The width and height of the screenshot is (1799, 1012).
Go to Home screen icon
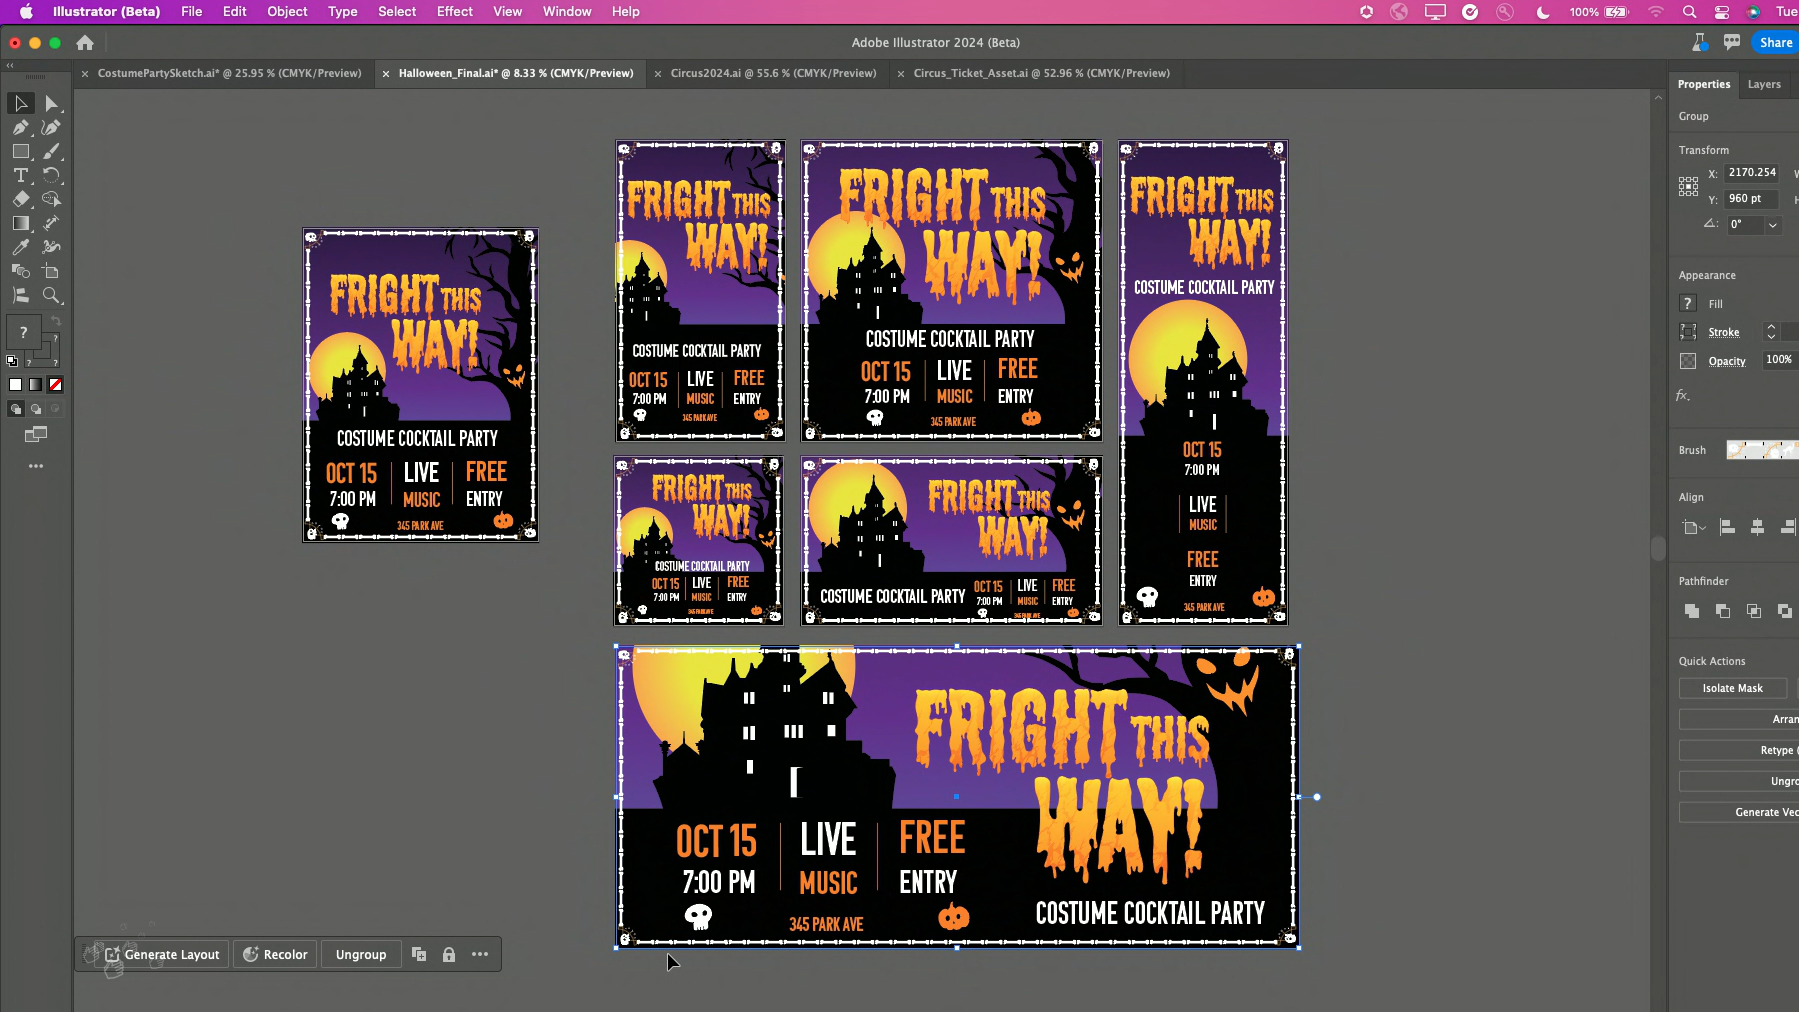coord(85,43)
